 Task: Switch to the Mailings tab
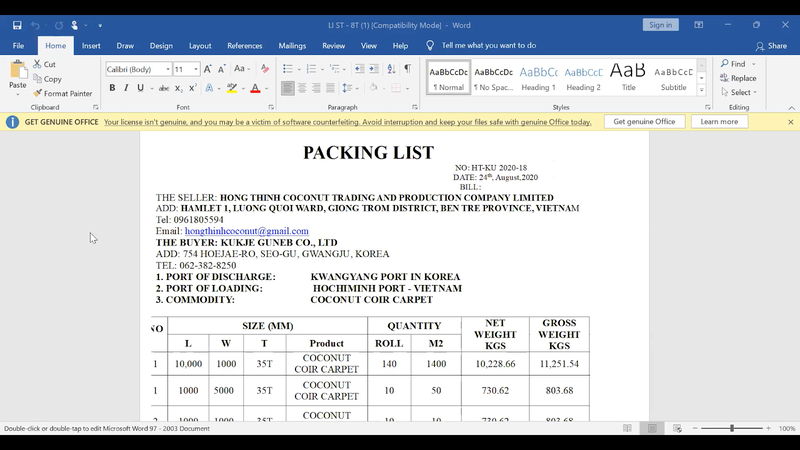tap(292, 45)
